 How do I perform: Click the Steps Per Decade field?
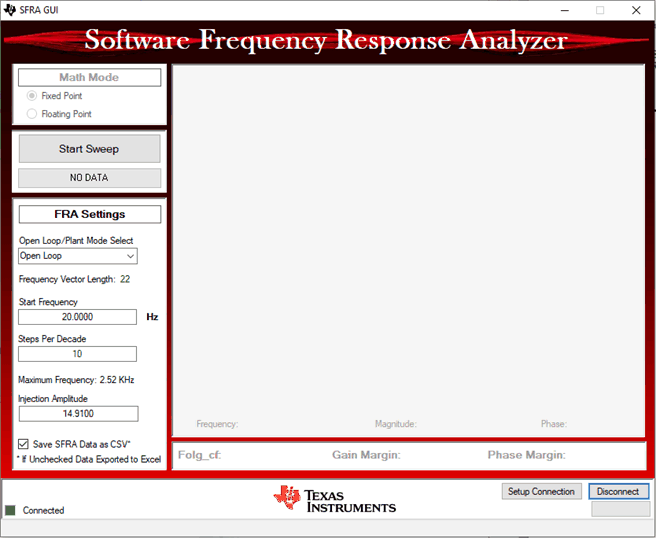77,354
